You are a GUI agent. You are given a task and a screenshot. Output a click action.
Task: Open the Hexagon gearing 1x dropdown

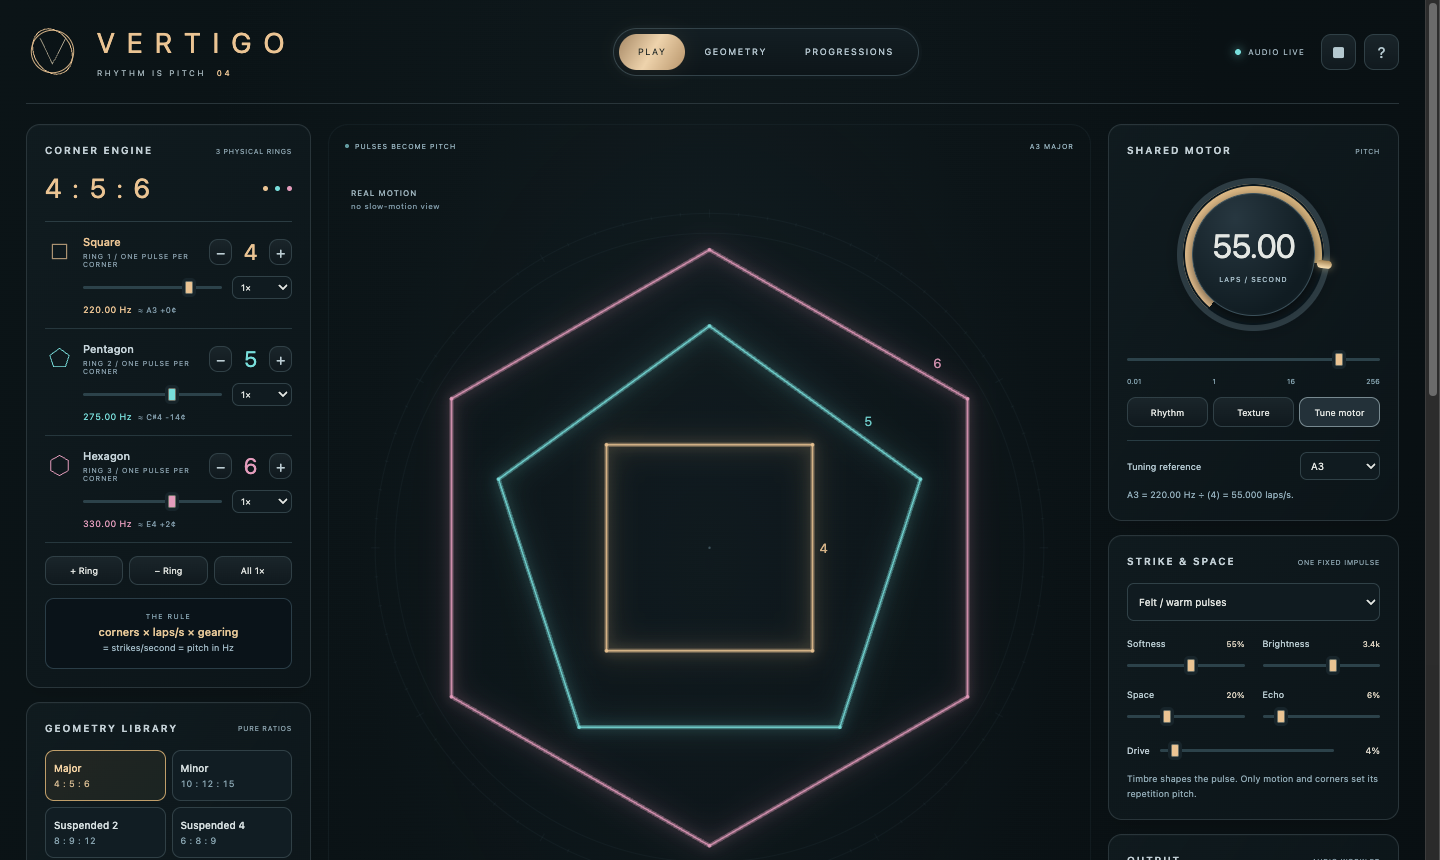[x=262, y=501]
